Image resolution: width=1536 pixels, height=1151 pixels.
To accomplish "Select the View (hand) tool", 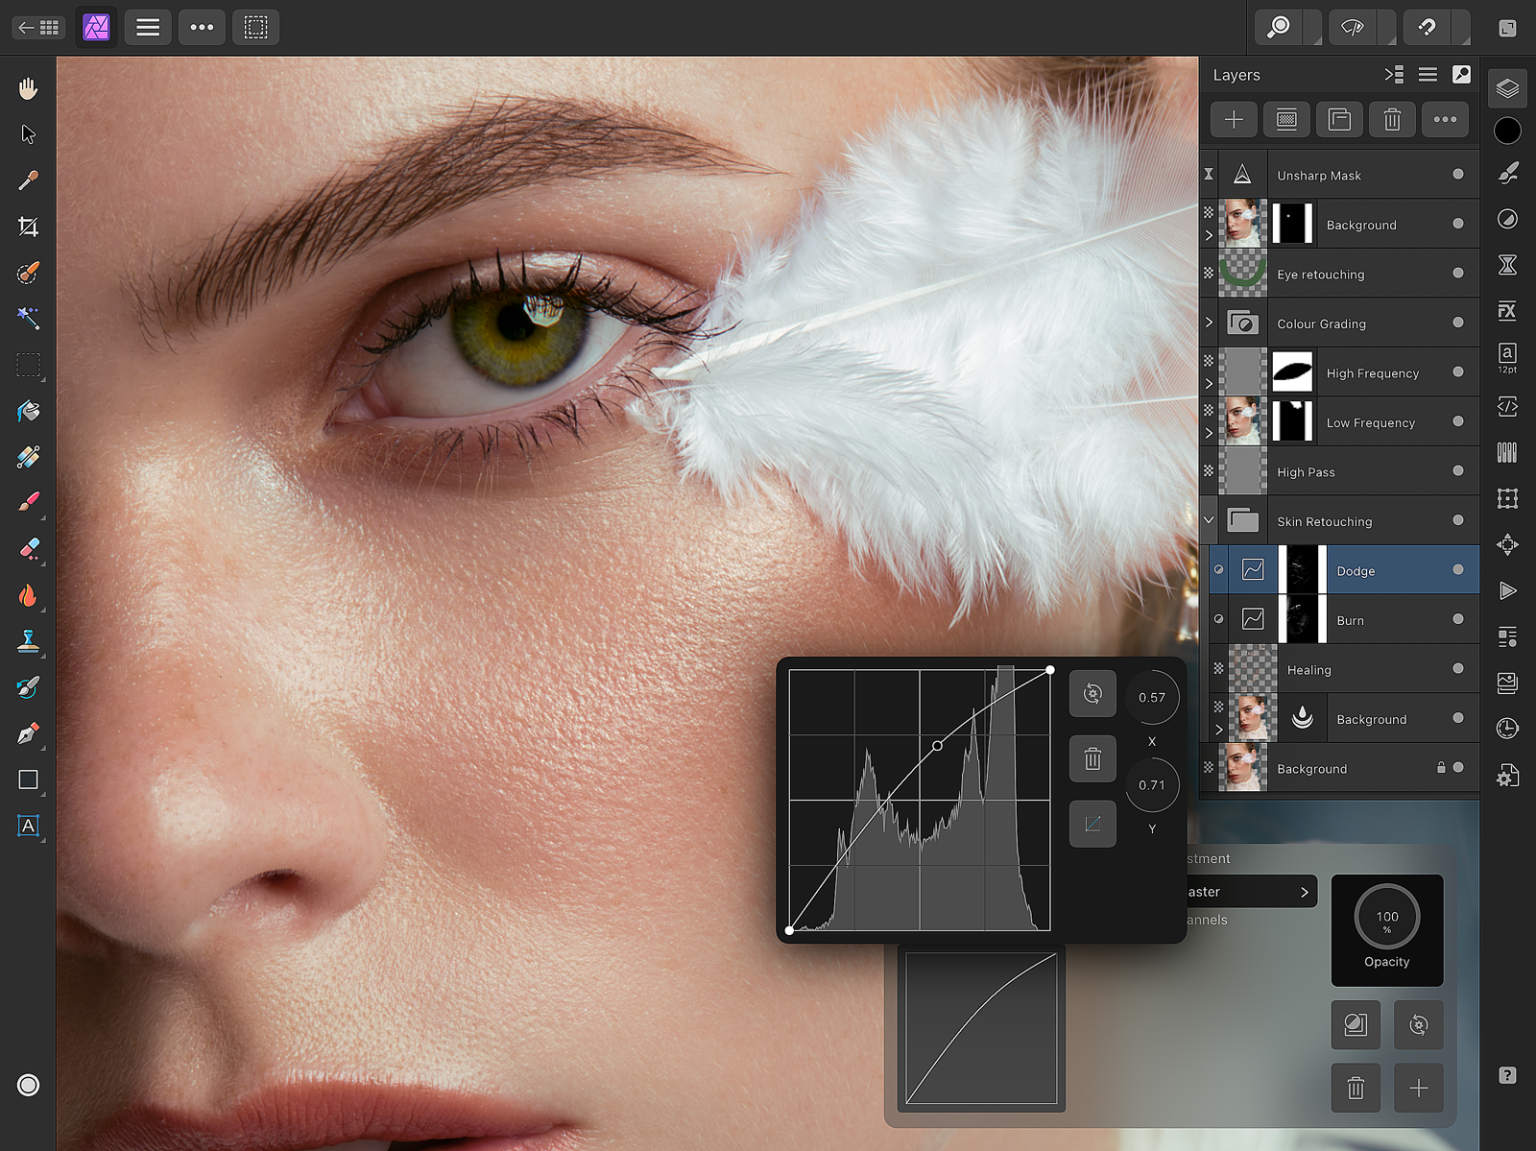I will (28, 88).
